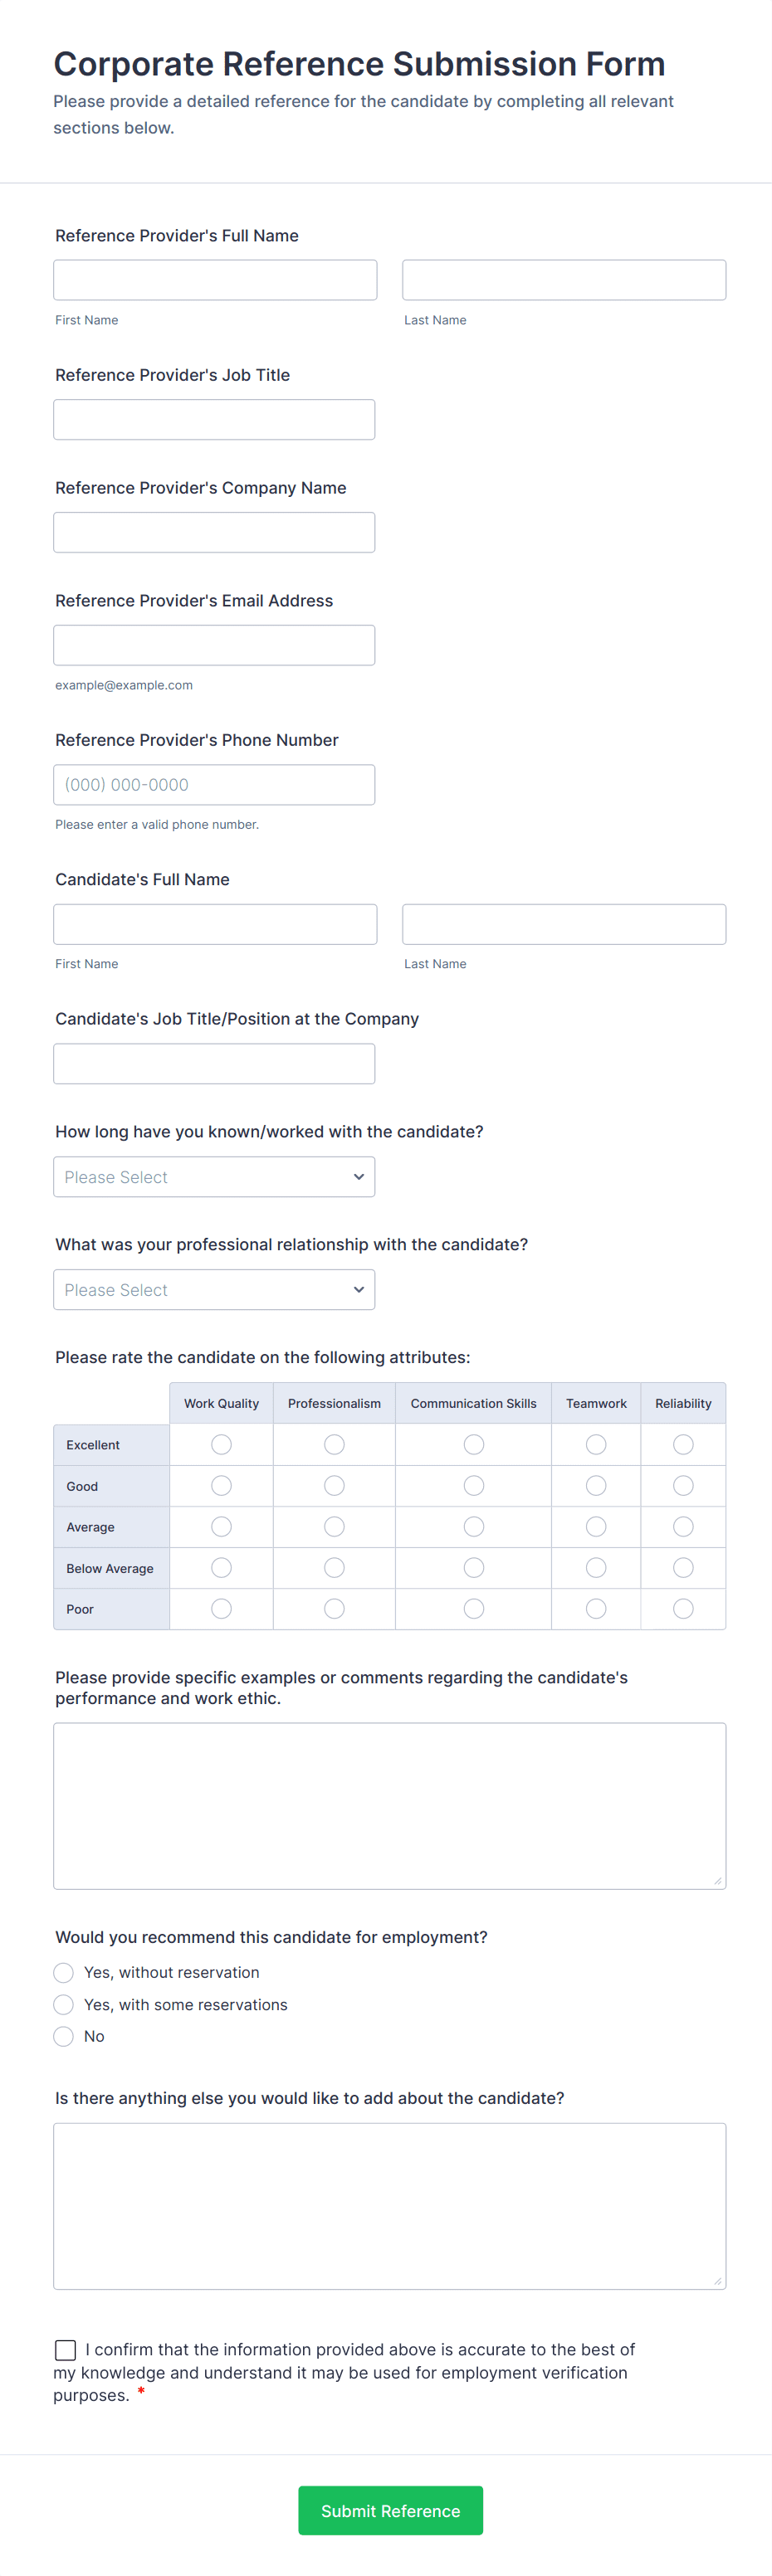Expand the professional relationship dropdown
The height and width of the screenshot is (2576, 772).
coord(214,1290)
